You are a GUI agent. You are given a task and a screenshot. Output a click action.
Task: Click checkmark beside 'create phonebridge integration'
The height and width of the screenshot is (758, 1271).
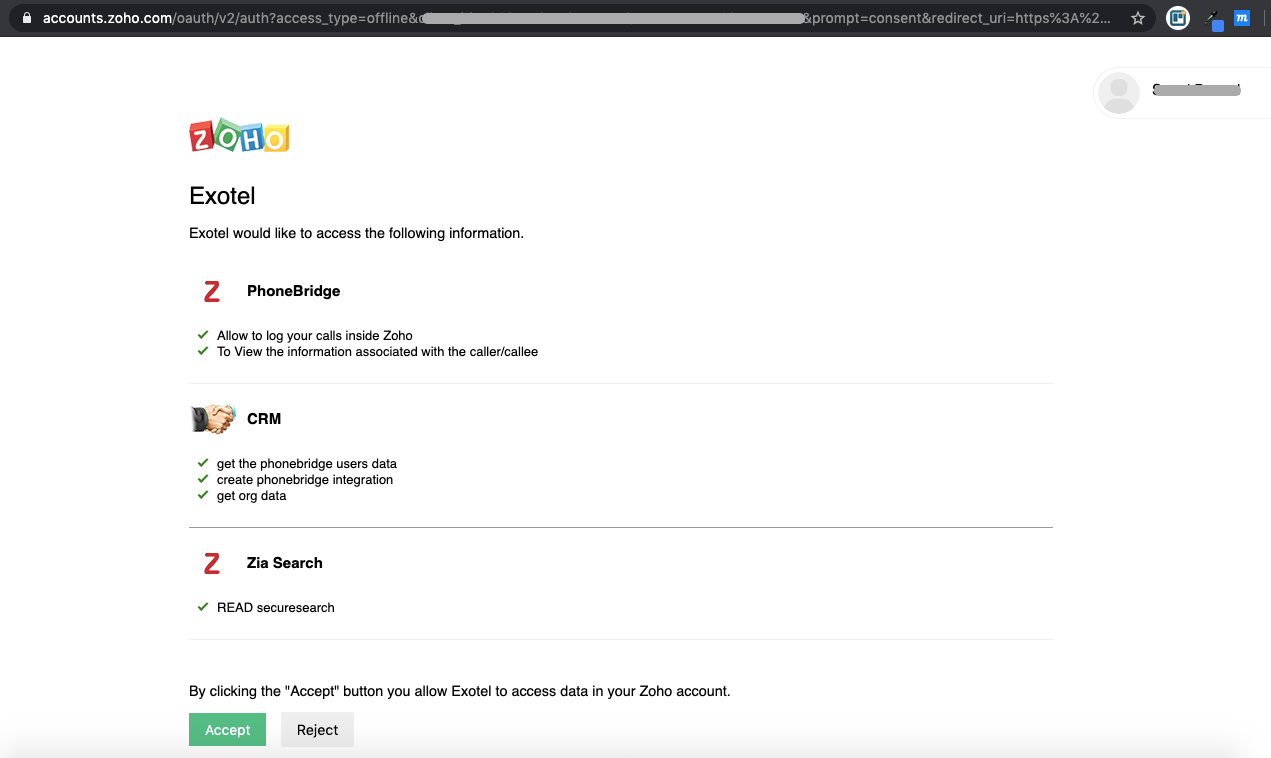[x=203, y=479]
